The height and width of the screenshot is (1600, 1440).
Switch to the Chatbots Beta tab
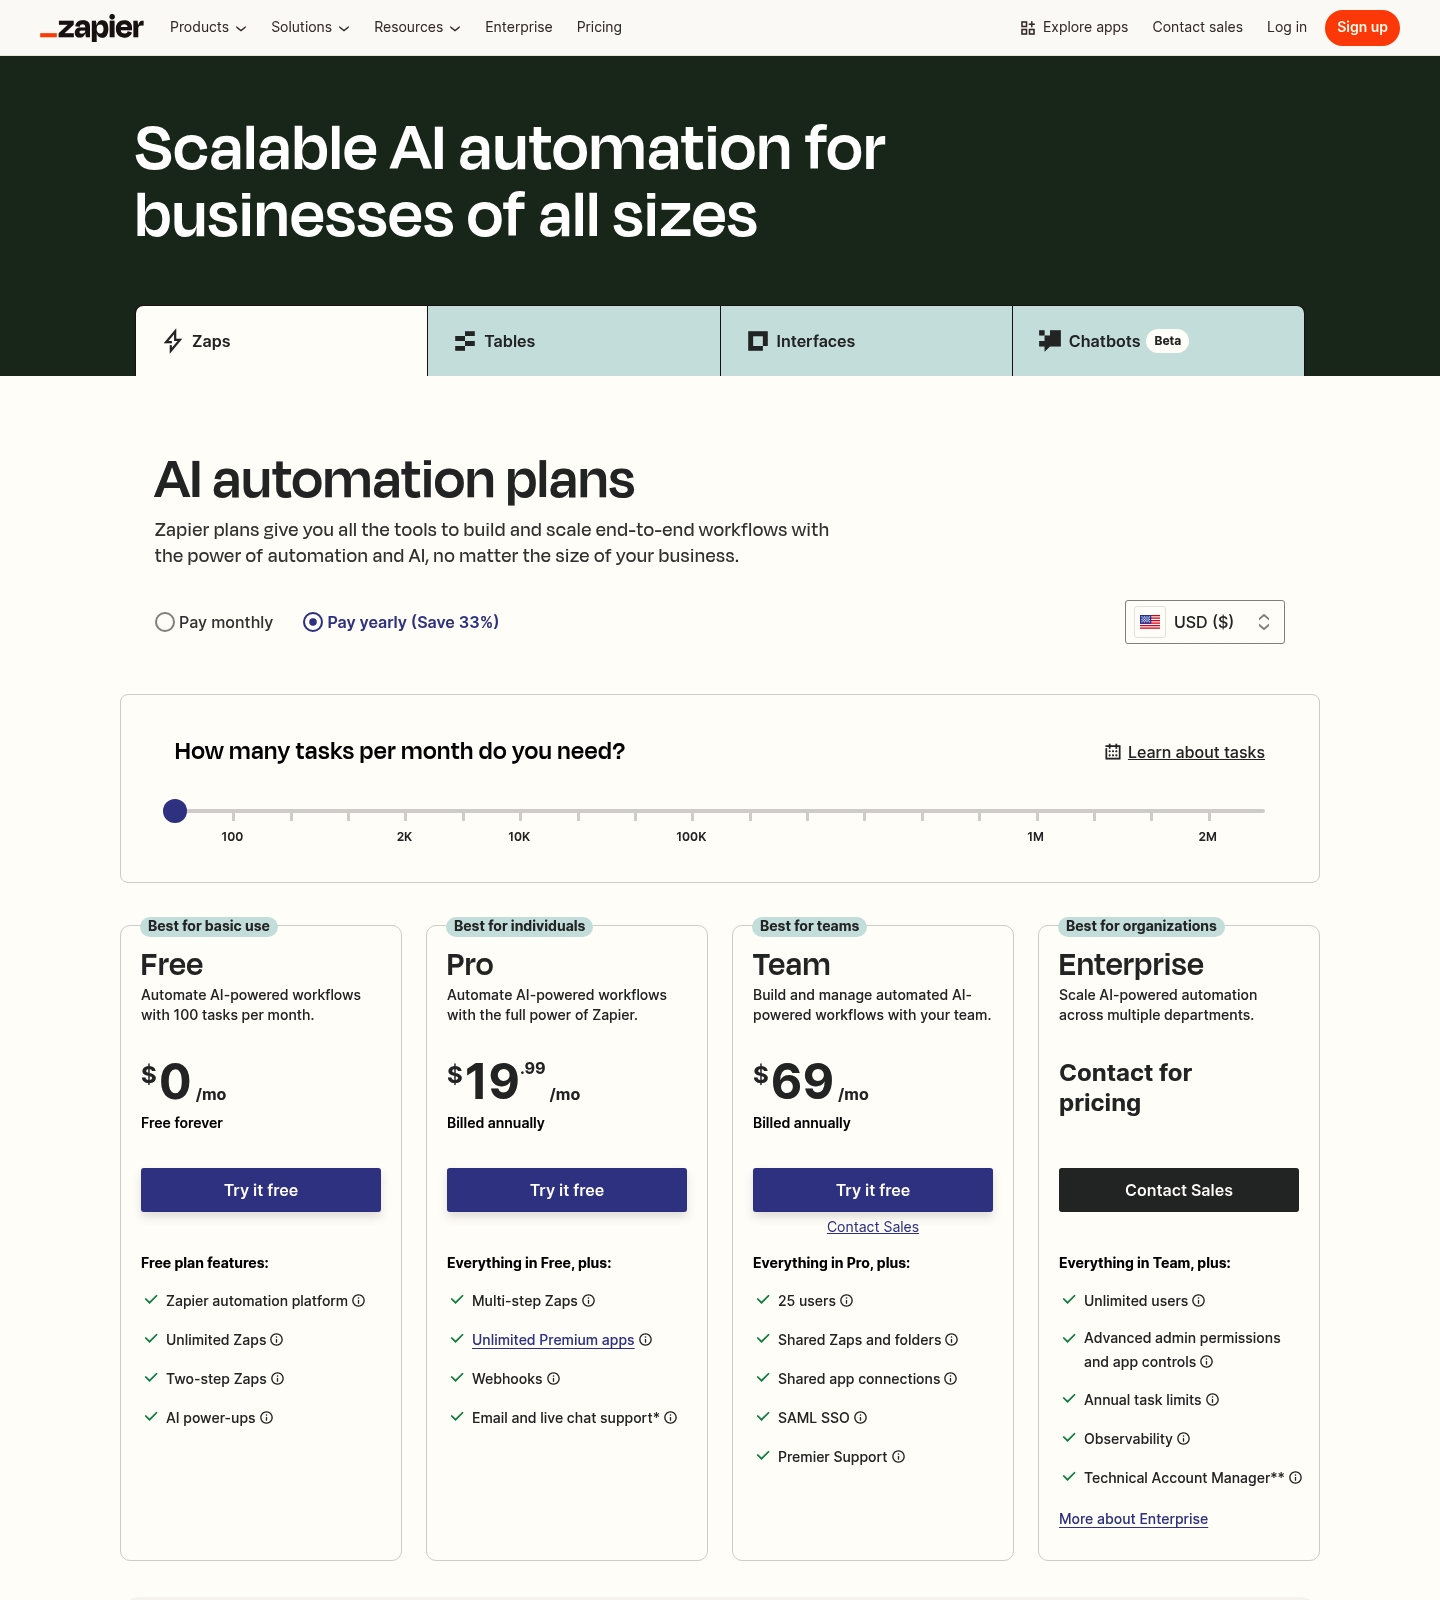(x=1158, y=341)
